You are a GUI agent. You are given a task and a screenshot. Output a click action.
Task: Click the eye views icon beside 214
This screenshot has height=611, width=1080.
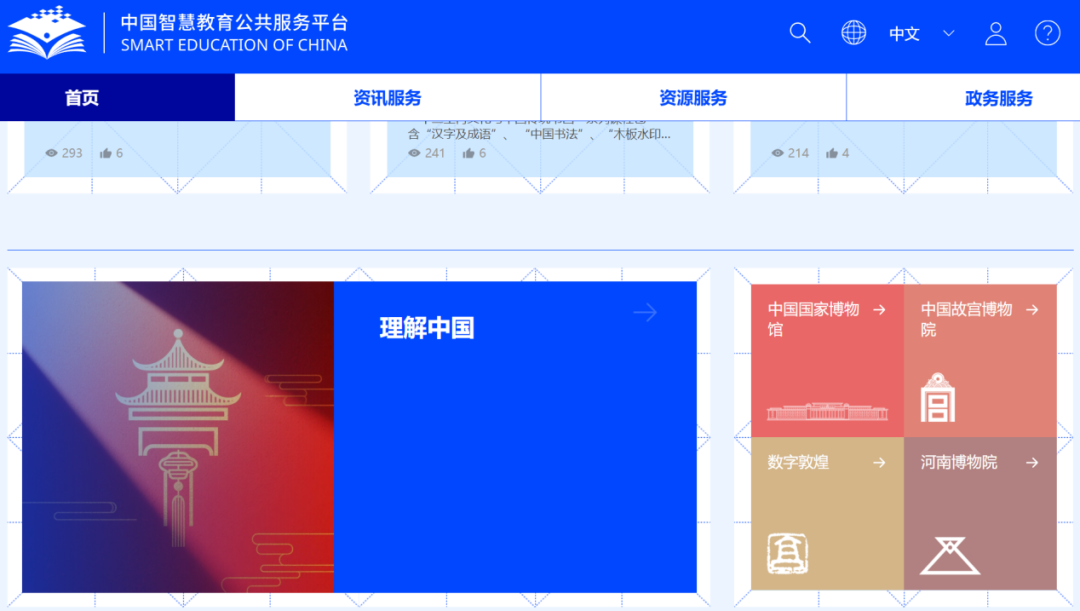pos(778,153)
